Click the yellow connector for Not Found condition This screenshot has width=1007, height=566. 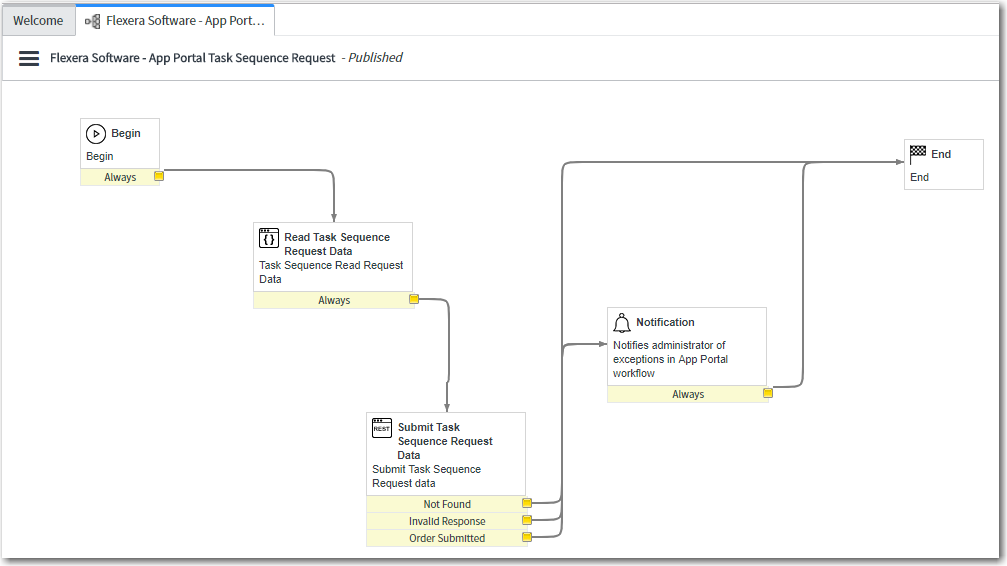pyautogui.click(x=527, y=503)
